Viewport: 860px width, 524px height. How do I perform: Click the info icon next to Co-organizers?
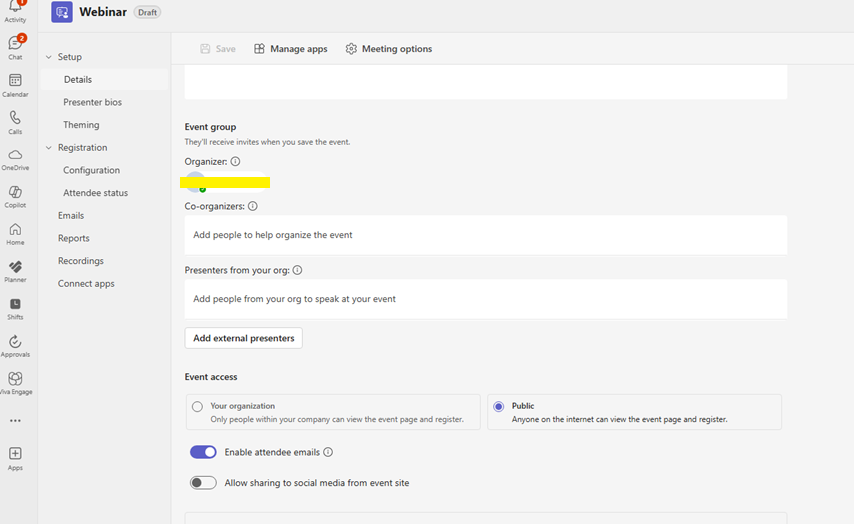[253, 206]
